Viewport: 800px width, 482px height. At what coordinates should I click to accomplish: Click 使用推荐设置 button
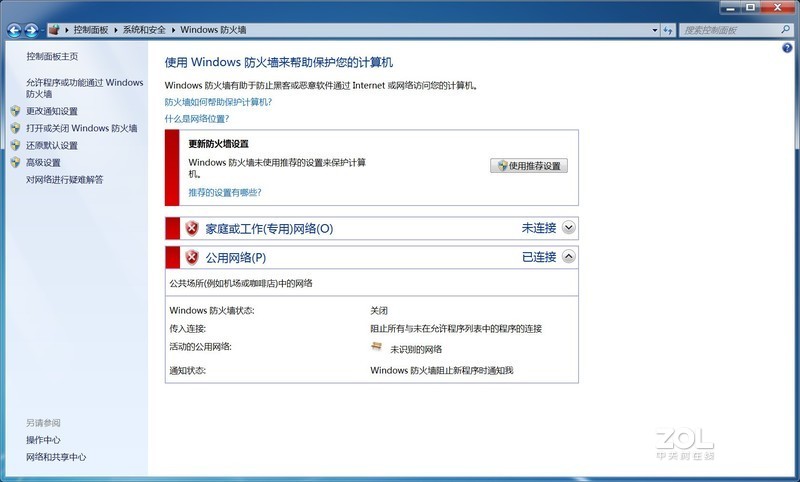point(529,166)
